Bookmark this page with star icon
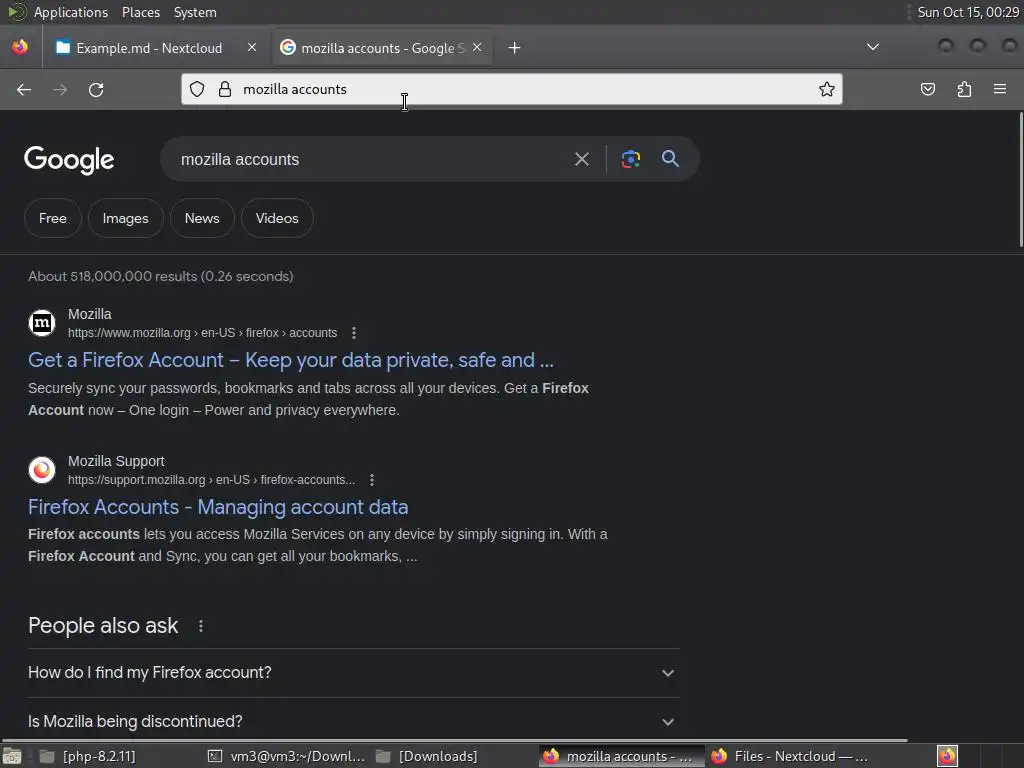 827,89
